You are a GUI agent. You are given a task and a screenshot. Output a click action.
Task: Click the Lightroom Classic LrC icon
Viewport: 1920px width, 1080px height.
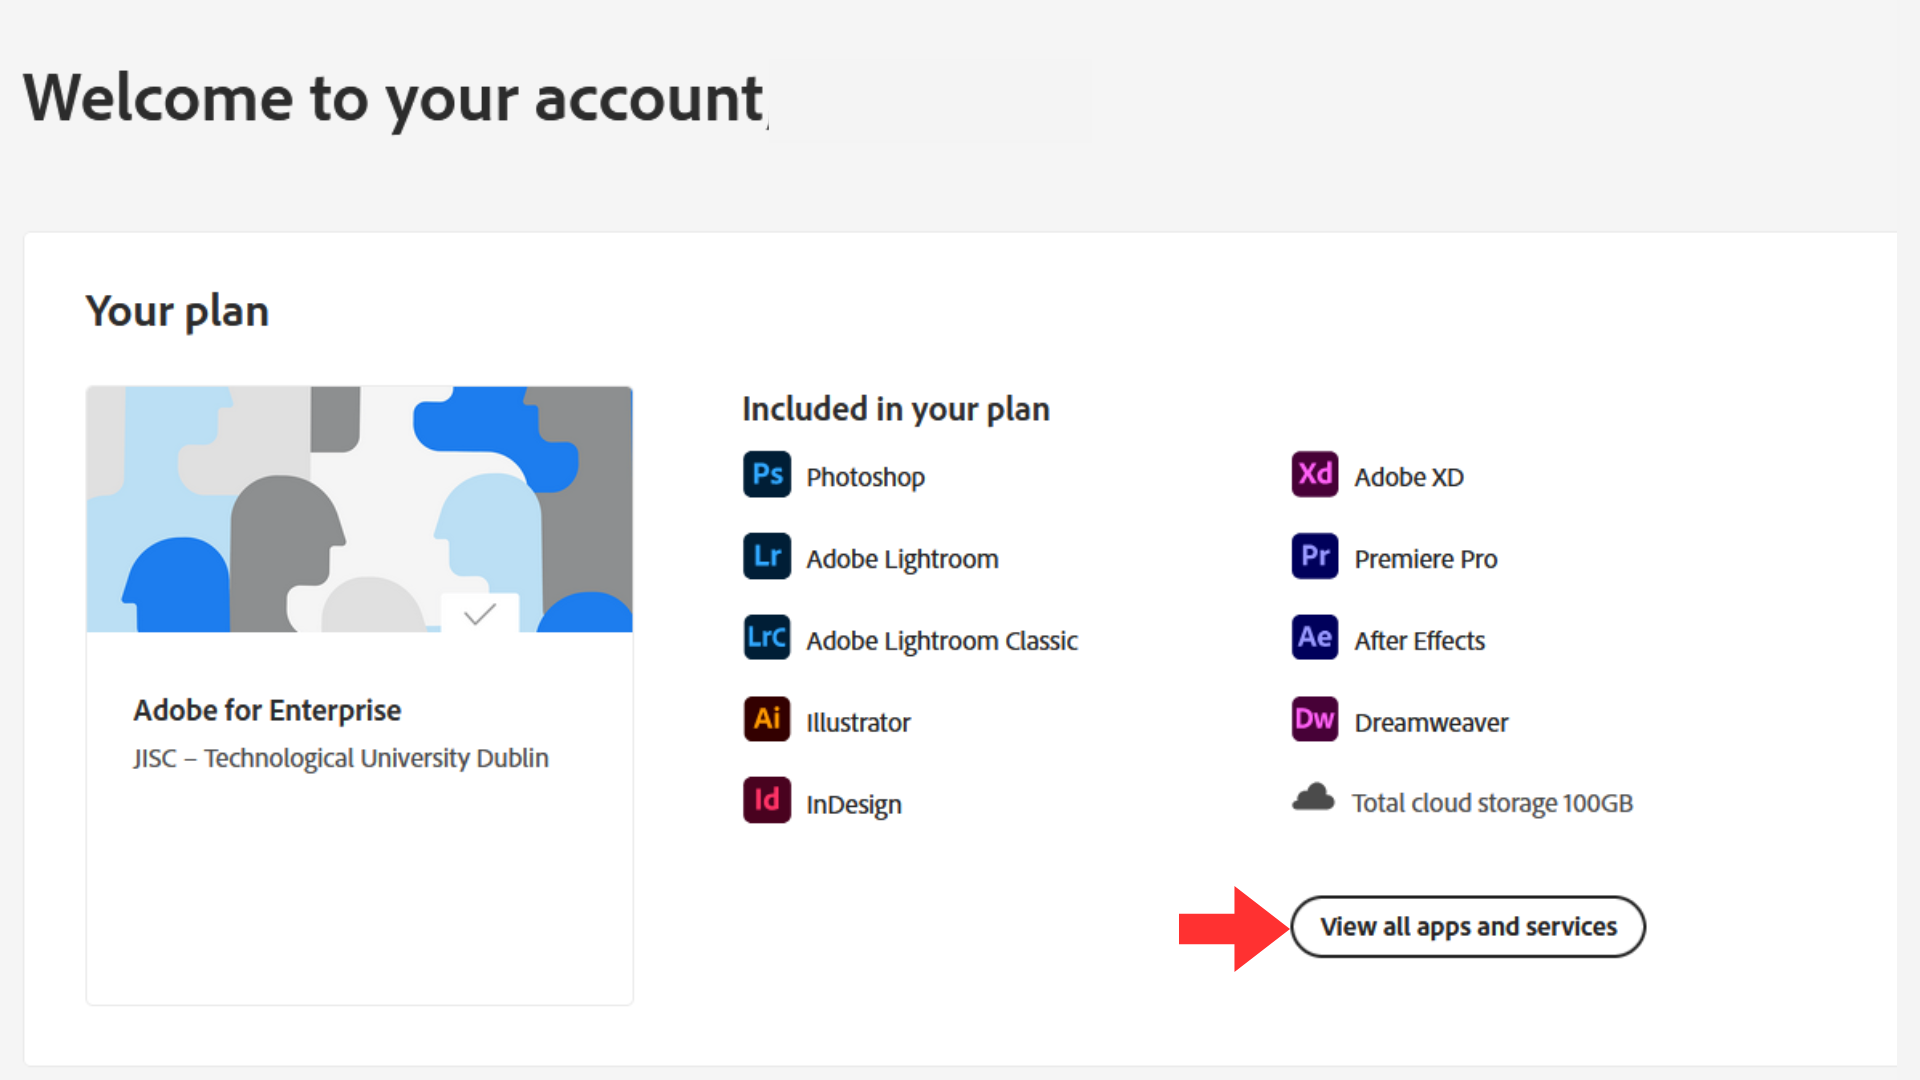point(767,638)
